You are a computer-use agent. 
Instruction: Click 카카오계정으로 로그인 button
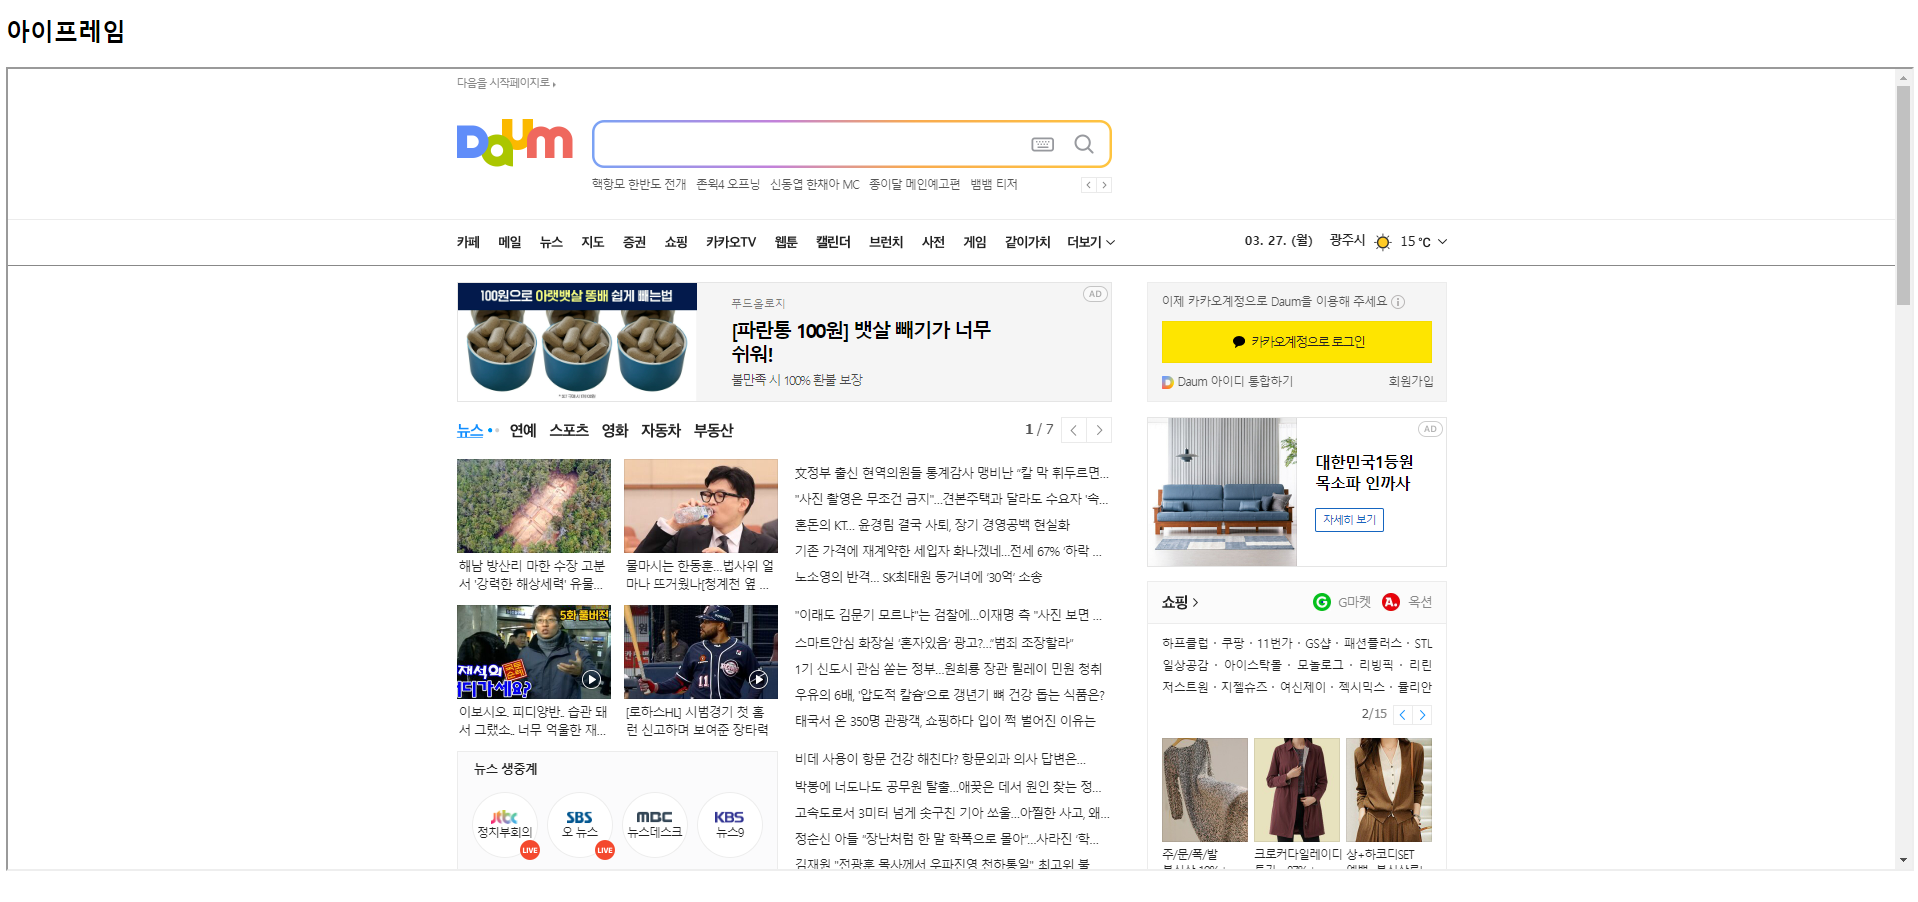pos(1296,342)
